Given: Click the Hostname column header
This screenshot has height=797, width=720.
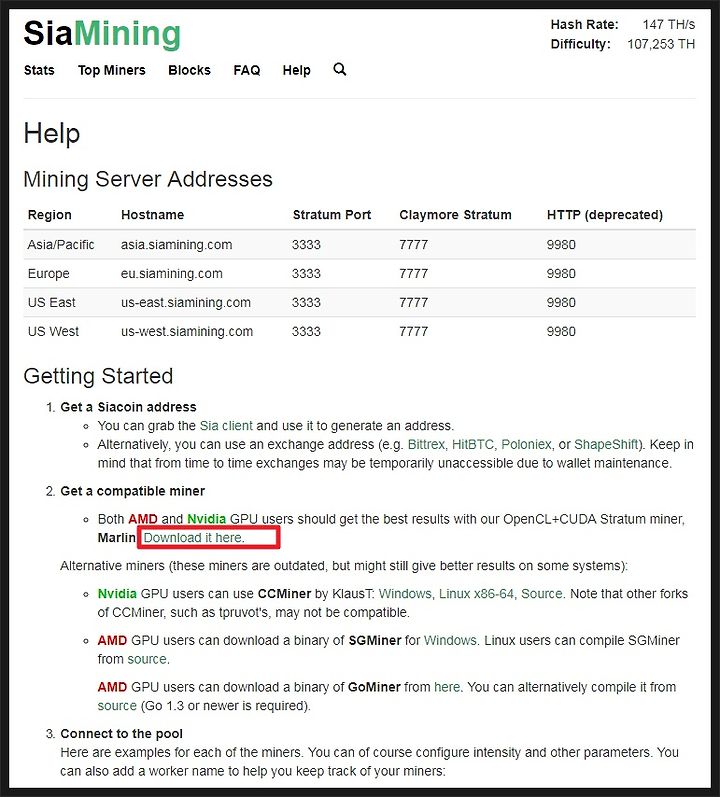Looking at the screenshot, I should (x=152, y=215).
